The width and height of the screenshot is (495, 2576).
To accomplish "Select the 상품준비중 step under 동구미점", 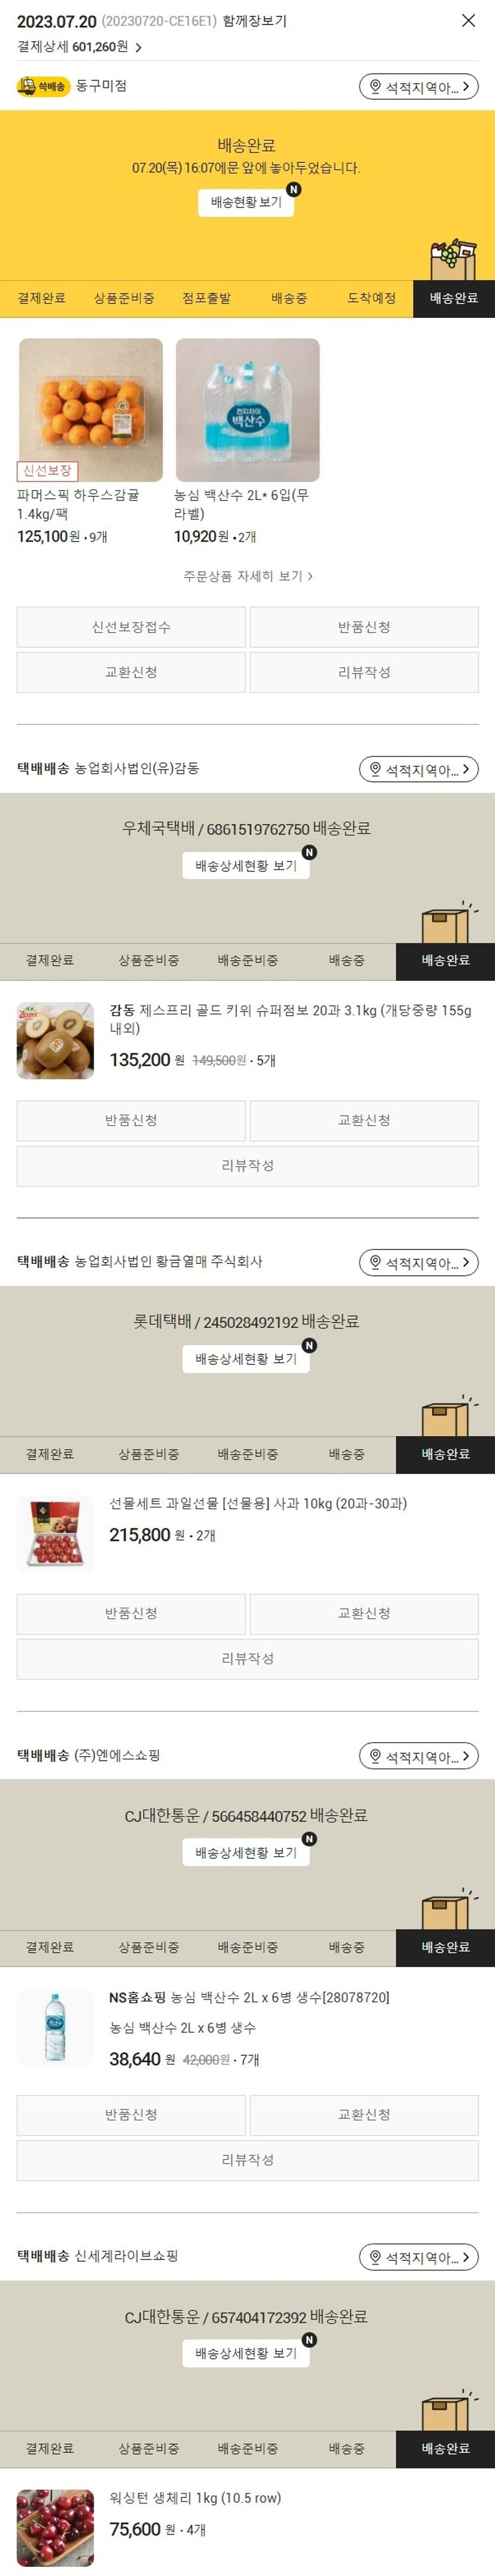I will [x=124, y=298].
